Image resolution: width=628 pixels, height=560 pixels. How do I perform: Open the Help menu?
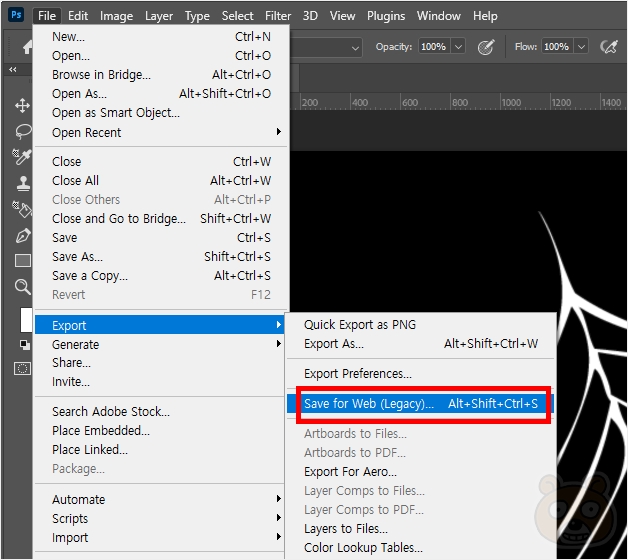pyautogui.click(x=485, y=16)
